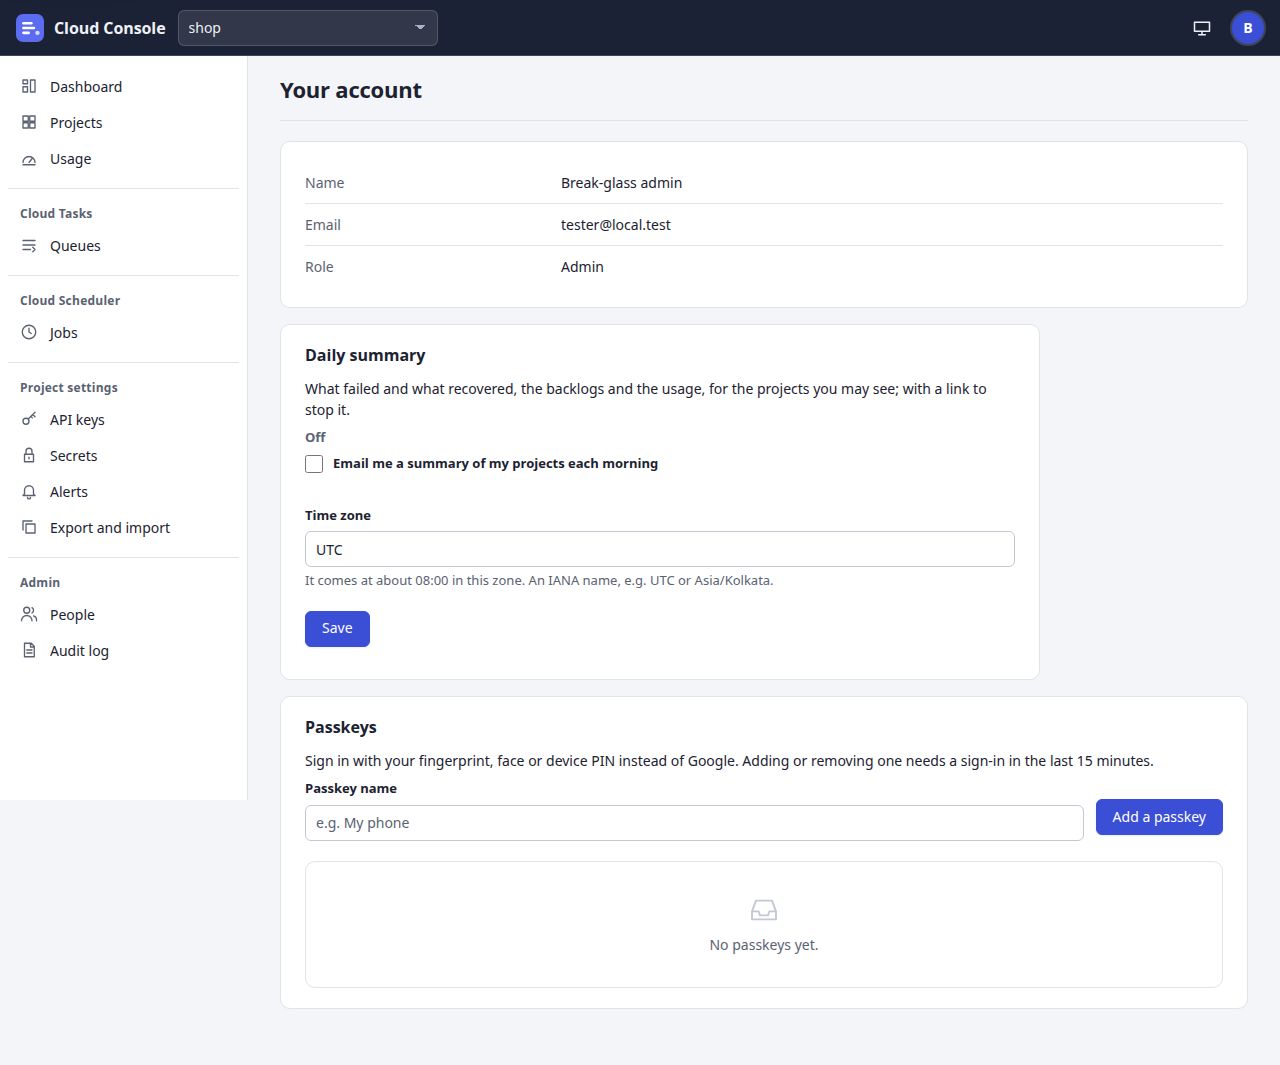Open the shop project dropdown
The image size is (1280, 1065).
pos(308,28)
